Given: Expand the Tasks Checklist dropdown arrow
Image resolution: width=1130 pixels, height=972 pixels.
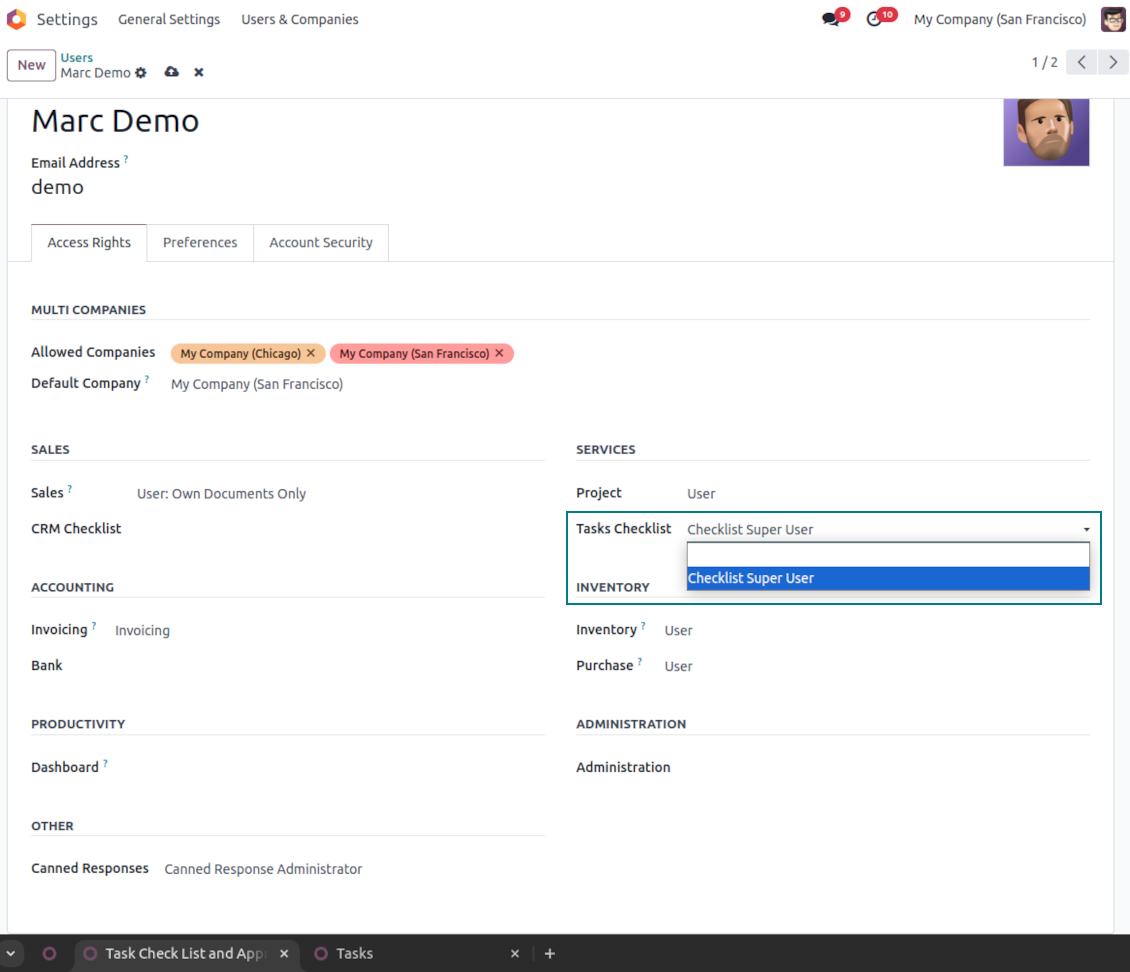Looking at the screenshot, I should click(1086, 530).
